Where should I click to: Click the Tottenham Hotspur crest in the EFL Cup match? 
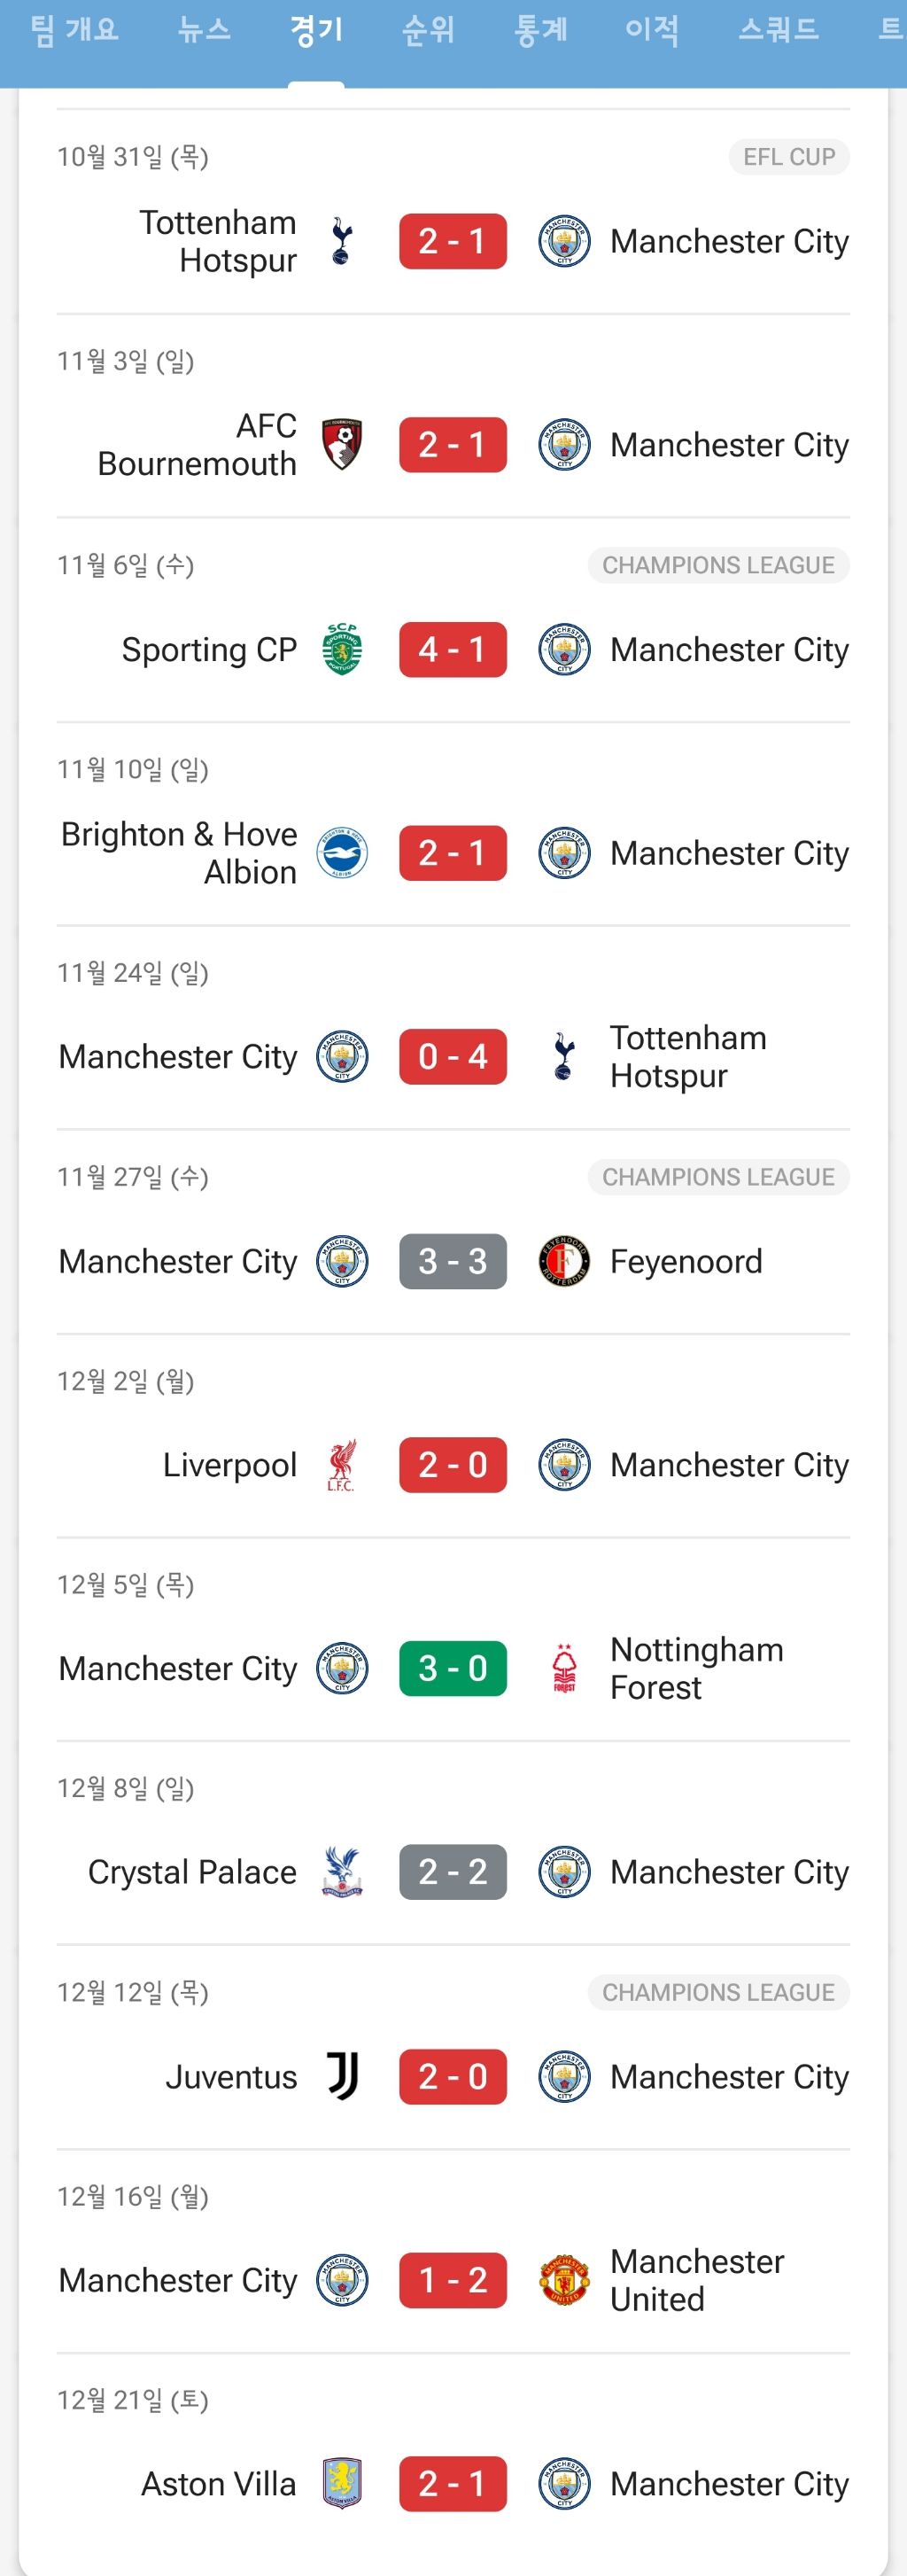(x=342, y=241)
